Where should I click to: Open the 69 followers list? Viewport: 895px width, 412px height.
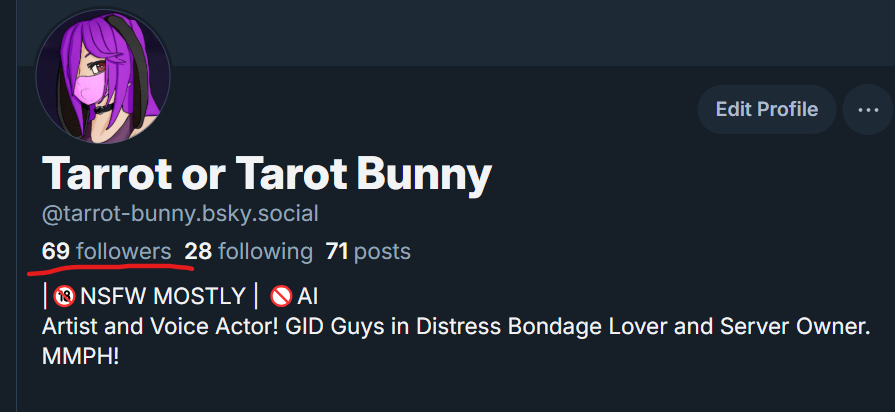[x=106, y=251]
